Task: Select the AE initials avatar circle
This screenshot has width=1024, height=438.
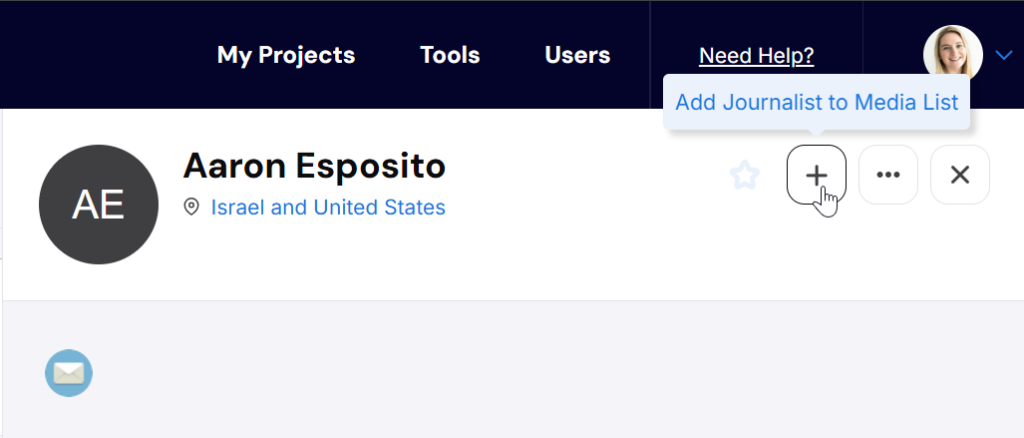Action: (99, 204)
